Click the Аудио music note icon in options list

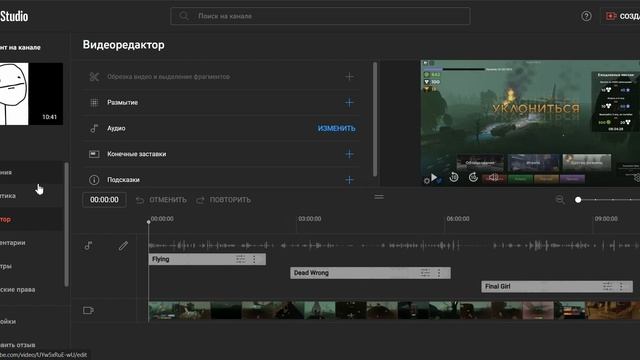[x=94, y=128]
